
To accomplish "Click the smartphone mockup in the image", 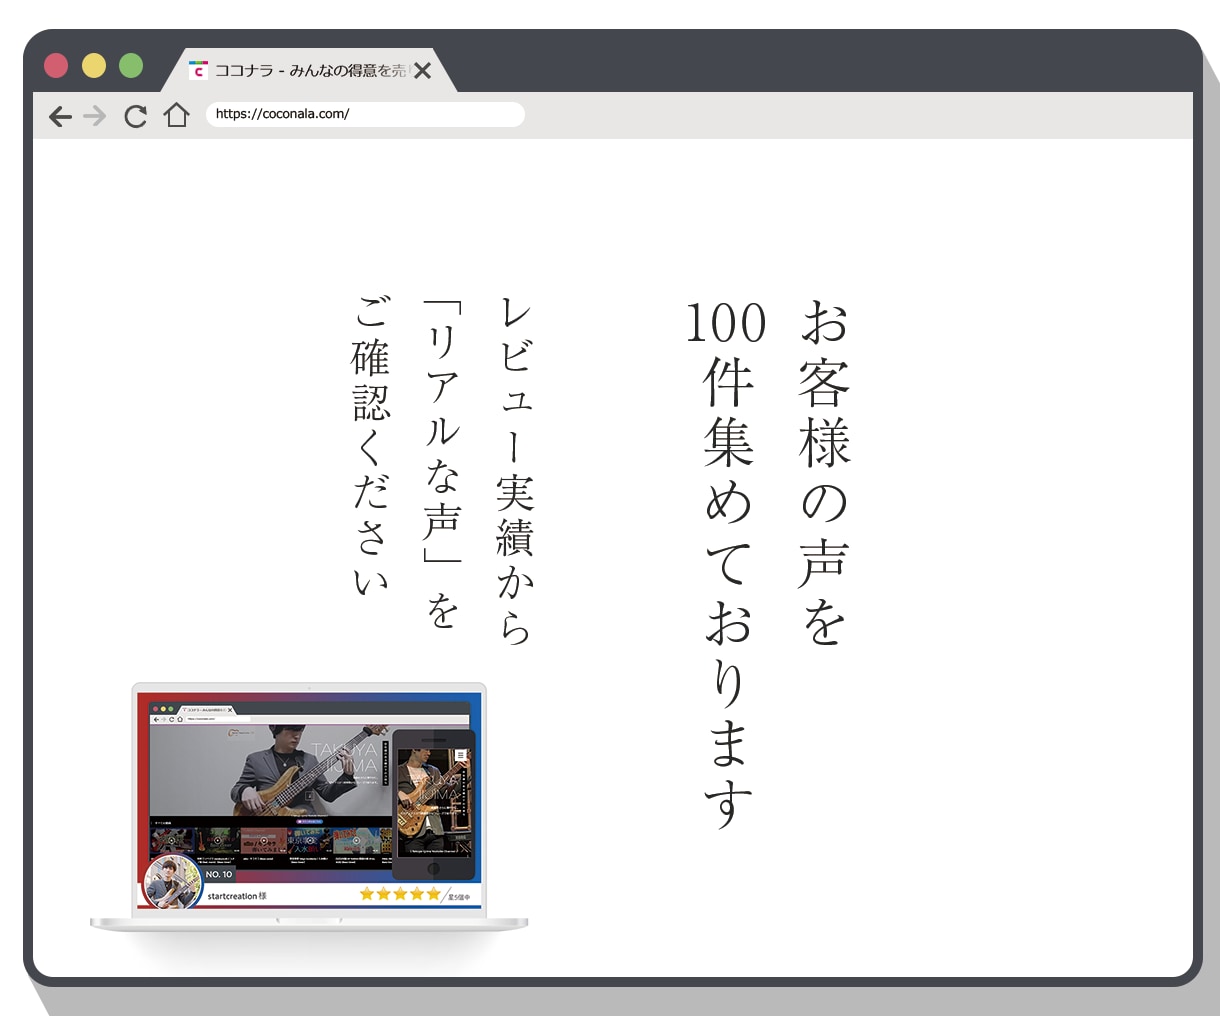I will 433,805.
